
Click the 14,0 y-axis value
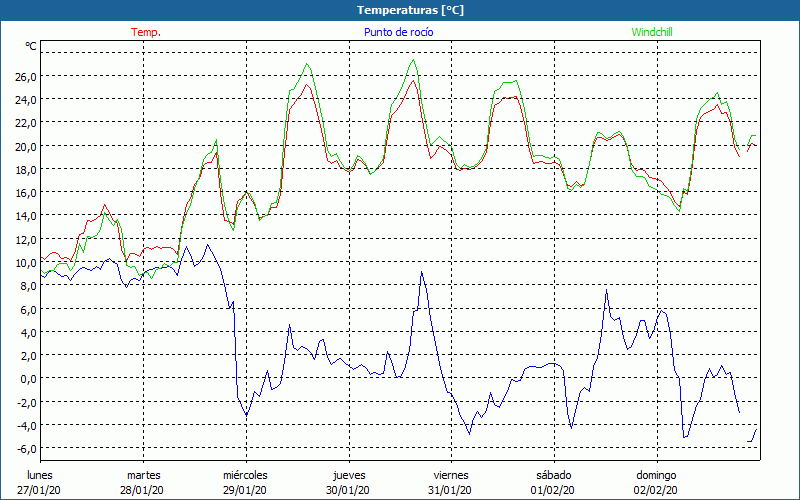pos(25,216)
